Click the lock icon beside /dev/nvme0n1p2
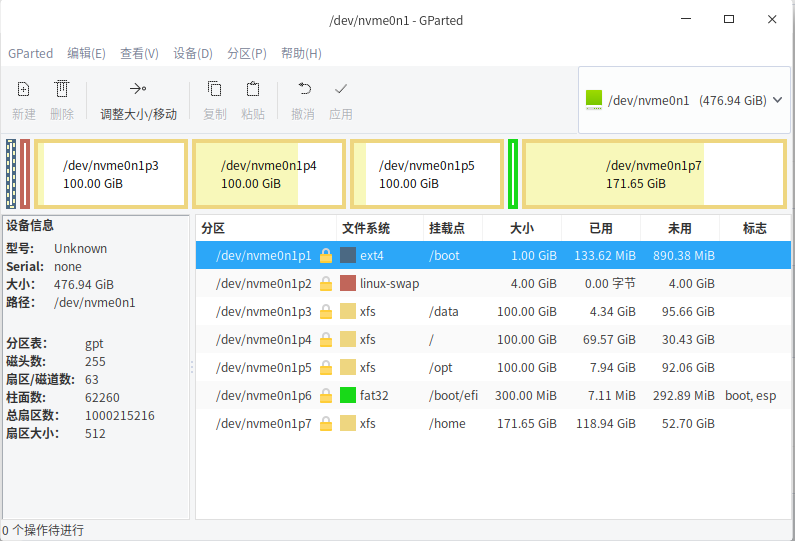Screen dimensions: 795x541 326,283
